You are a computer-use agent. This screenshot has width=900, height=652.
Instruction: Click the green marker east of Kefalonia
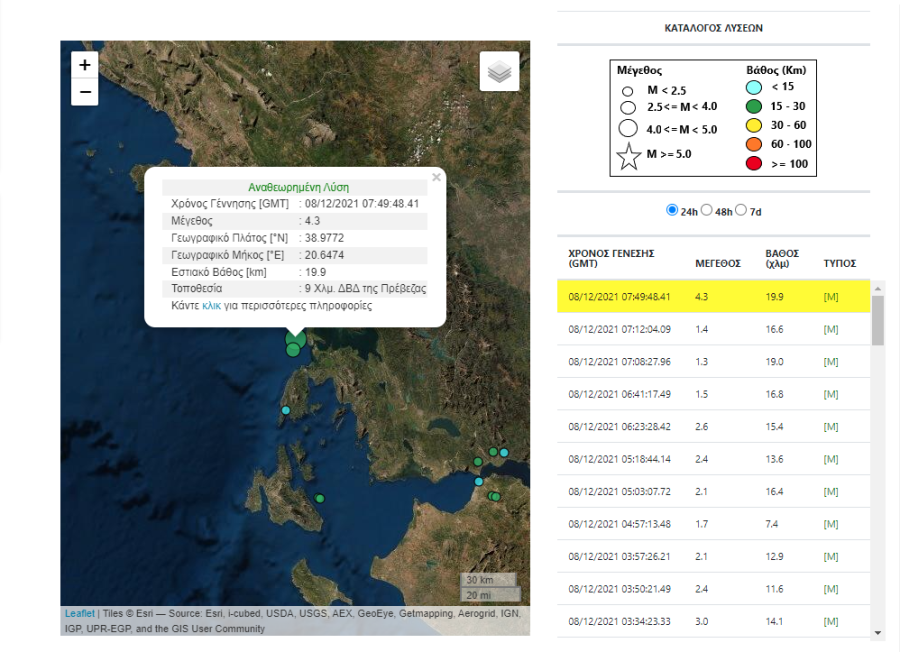(x=320, y=498)
